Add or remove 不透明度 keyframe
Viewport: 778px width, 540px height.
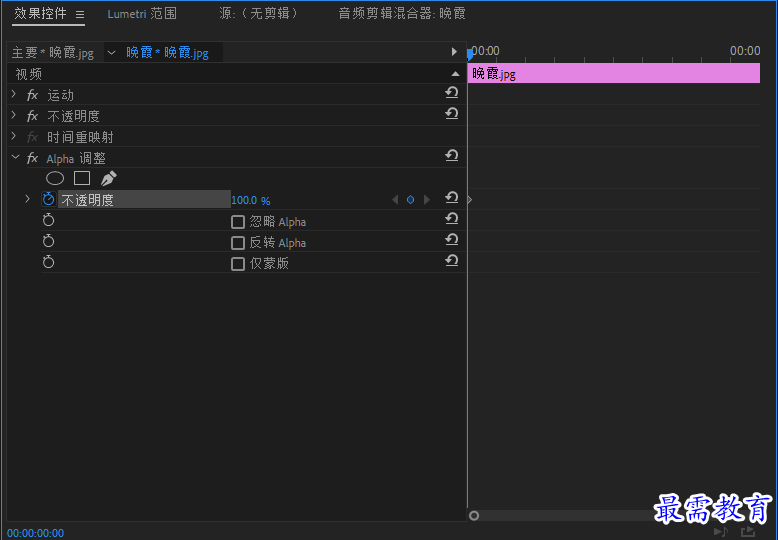410,200
